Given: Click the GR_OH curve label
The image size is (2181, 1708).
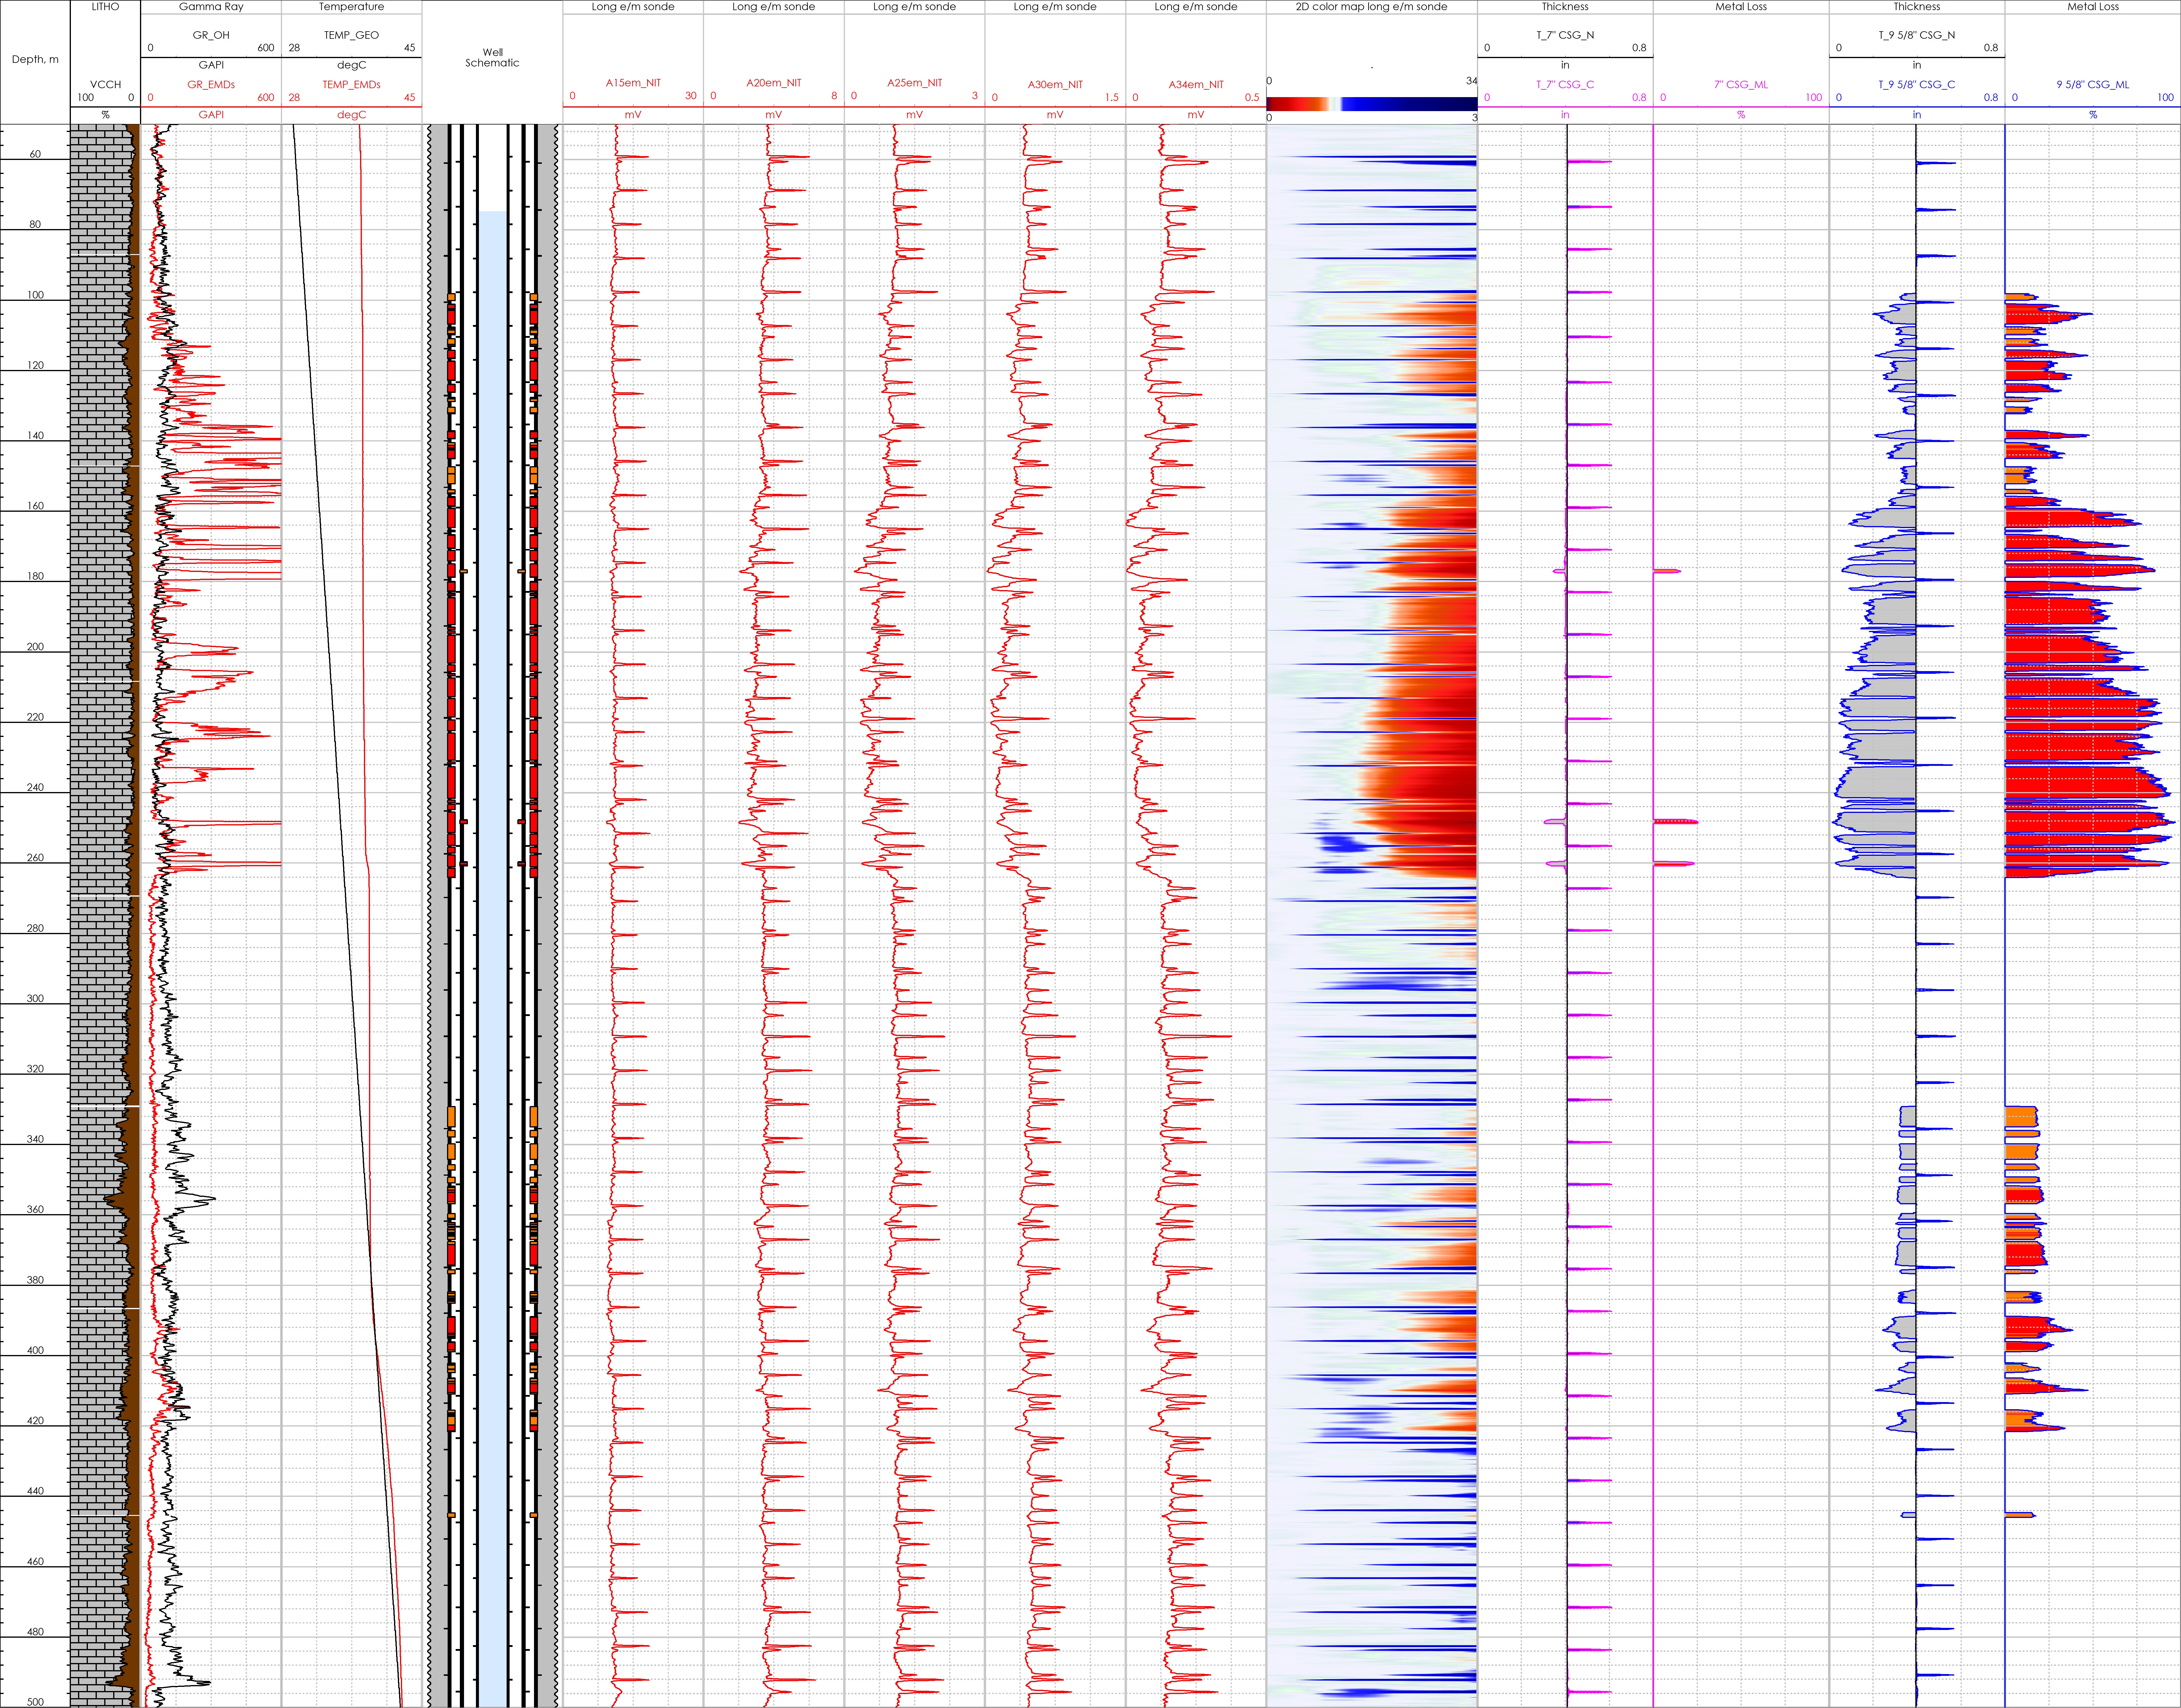Looking at the screenshot, I should 211,35.
